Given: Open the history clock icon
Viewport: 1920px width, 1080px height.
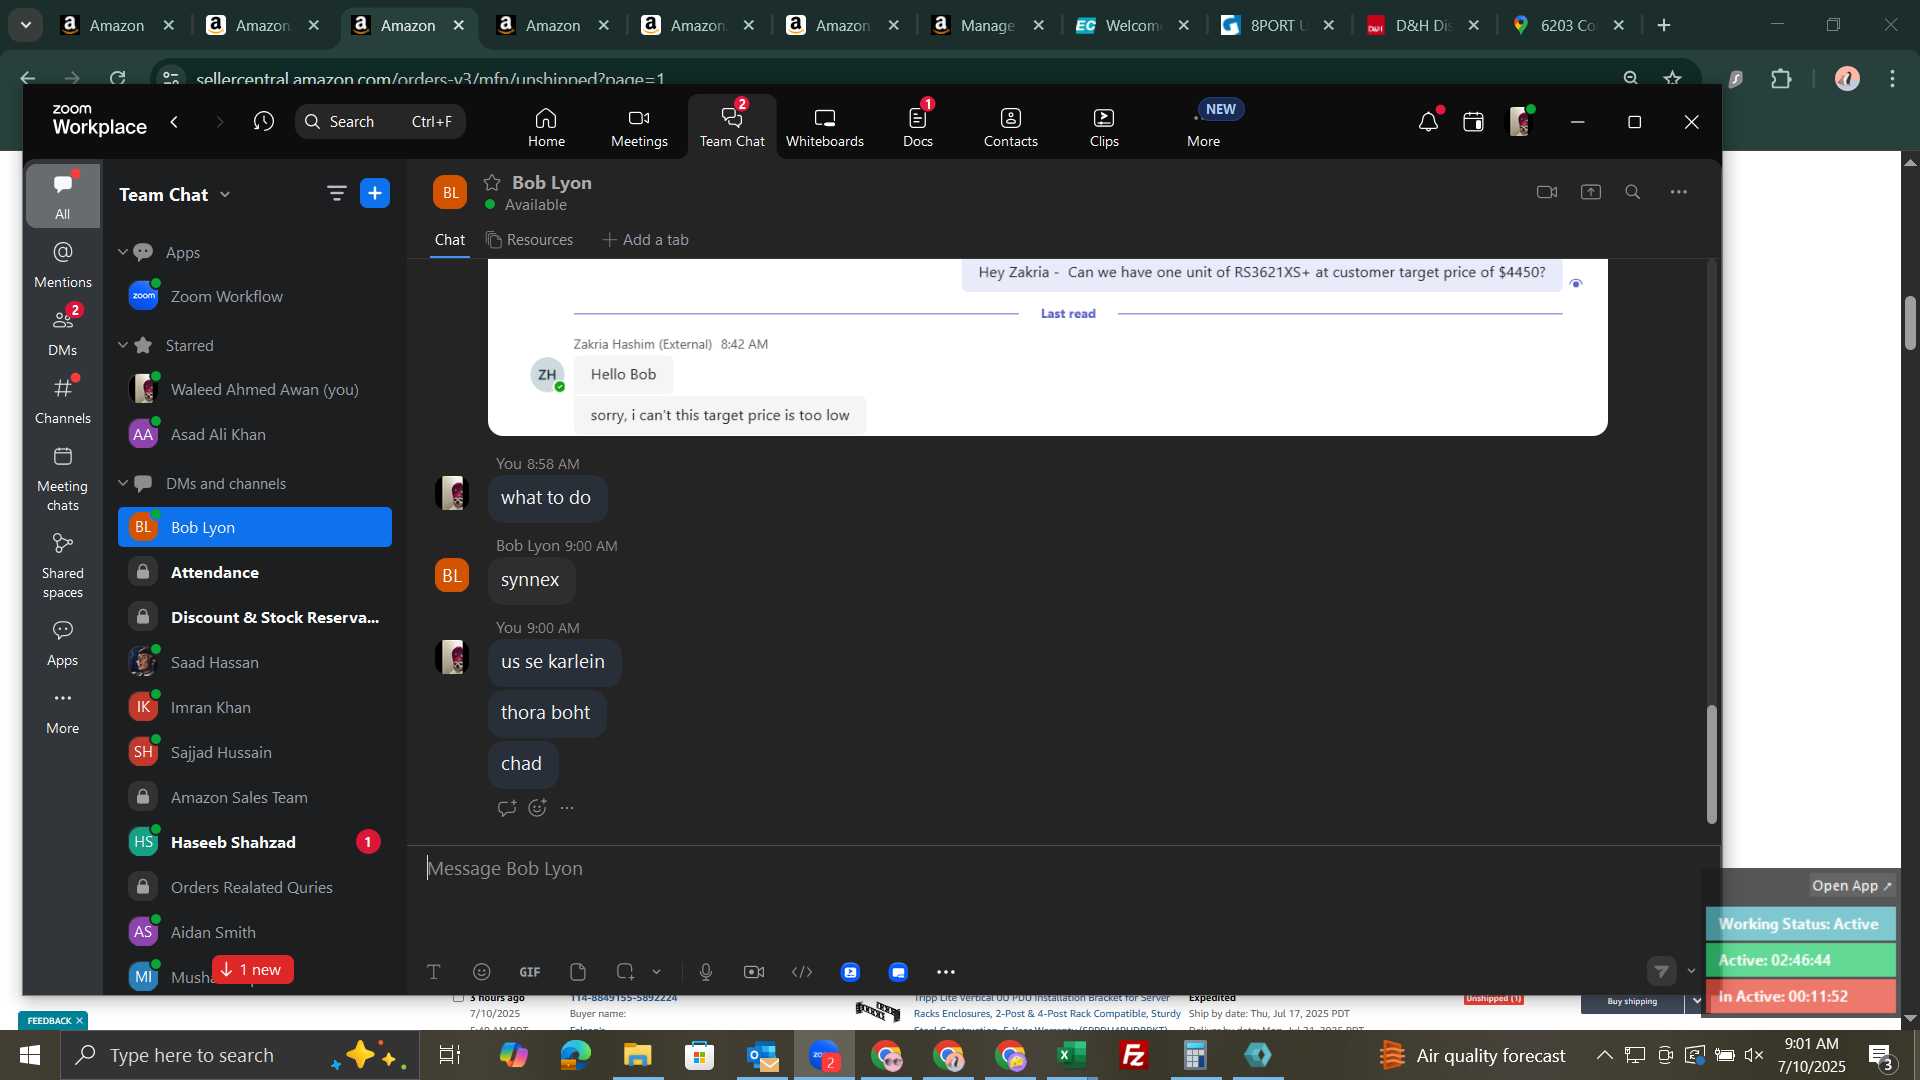Looking at the screenshot, I should [x=264, y=122].
